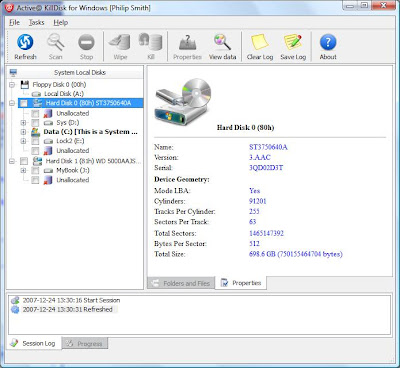Click the Refresh toolbar icon

click(x=25, y=42)
